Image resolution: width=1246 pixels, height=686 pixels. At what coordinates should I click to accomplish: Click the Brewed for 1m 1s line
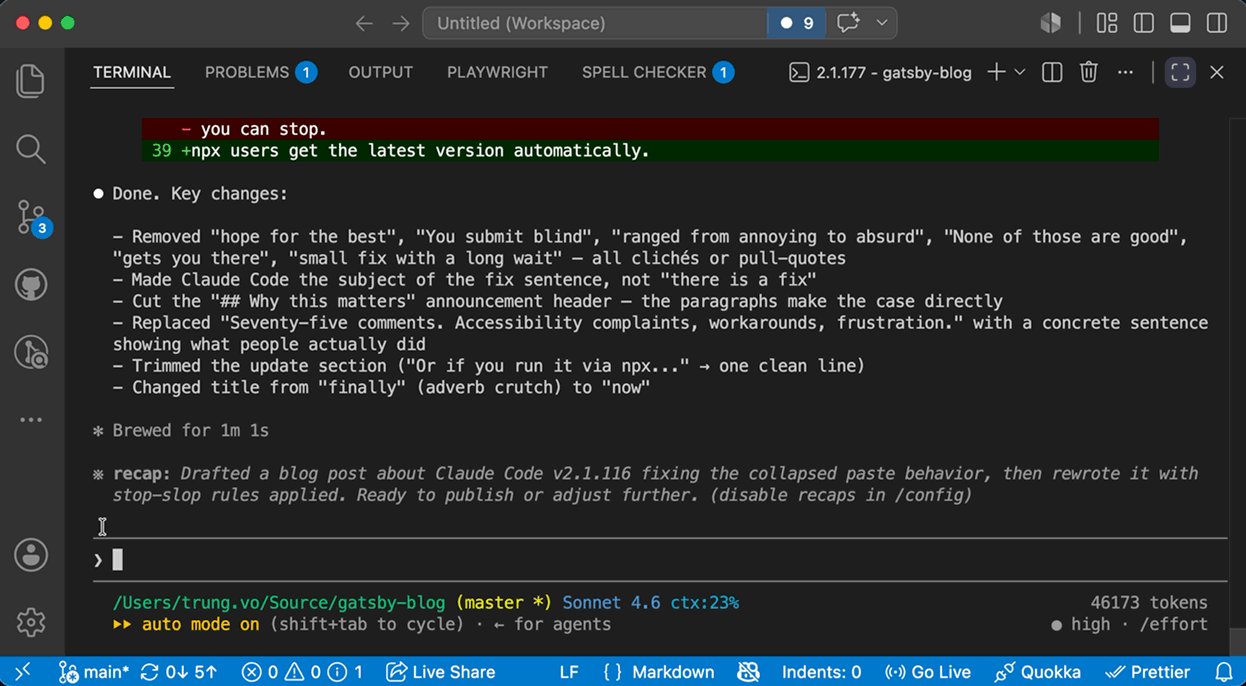[x=181, y=431]
